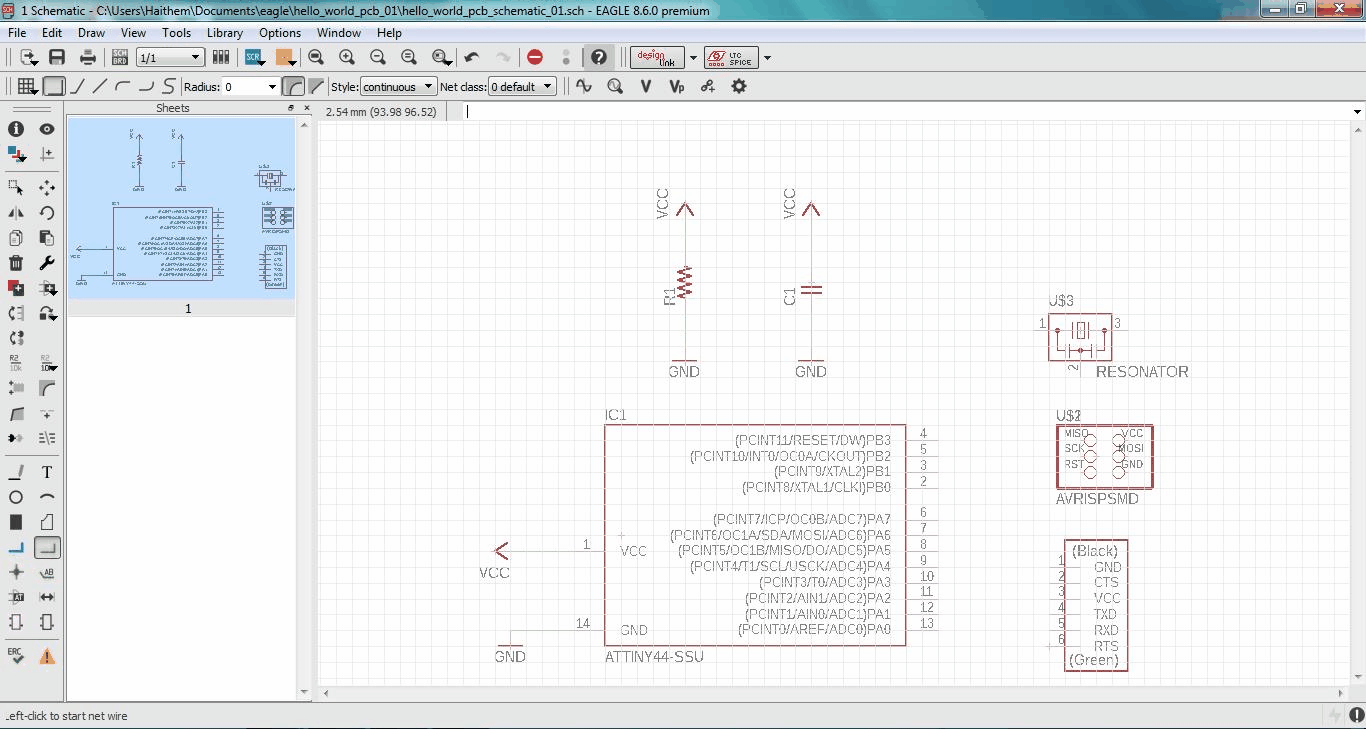
Task: Open the Info tool in the left toolbar
Action: click(16, 129)
